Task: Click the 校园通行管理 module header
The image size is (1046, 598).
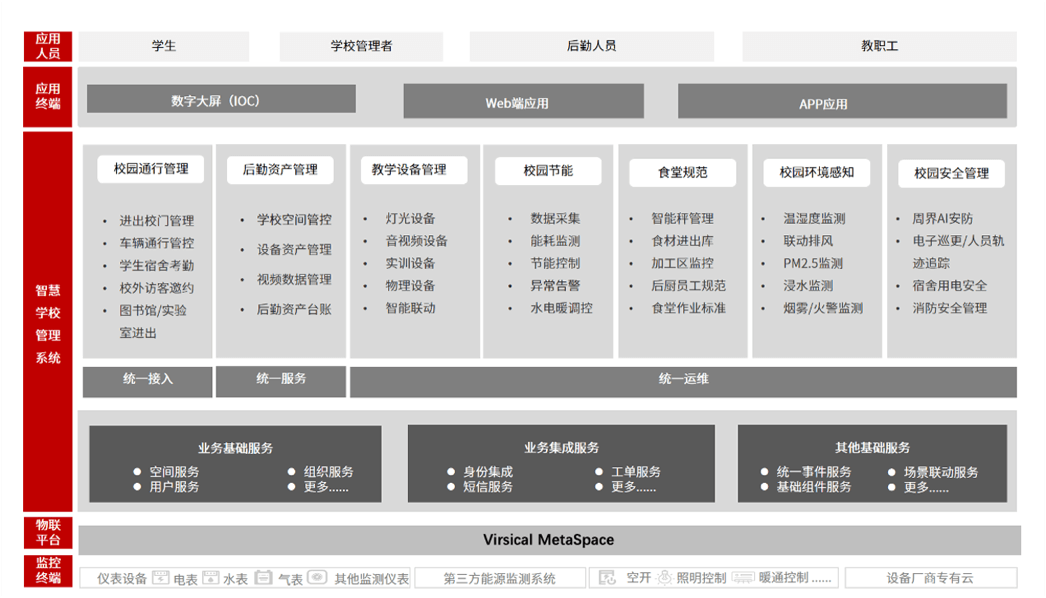Action: pyautogui.click(x=151, y=169)
